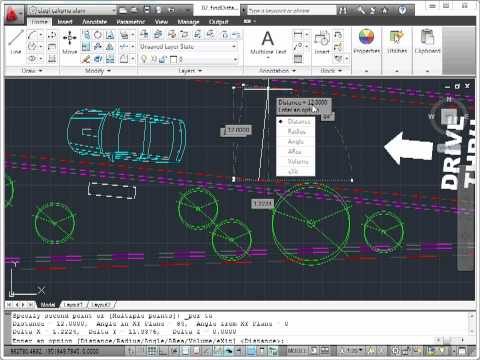The height and width of the screenshot is (360, 480).
Task: Expand the Draw panel
Action: [x=32, y=71]
